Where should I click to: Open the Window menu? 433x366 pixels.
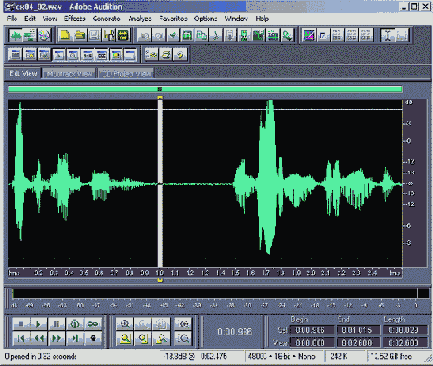click(x=236, y=19)
